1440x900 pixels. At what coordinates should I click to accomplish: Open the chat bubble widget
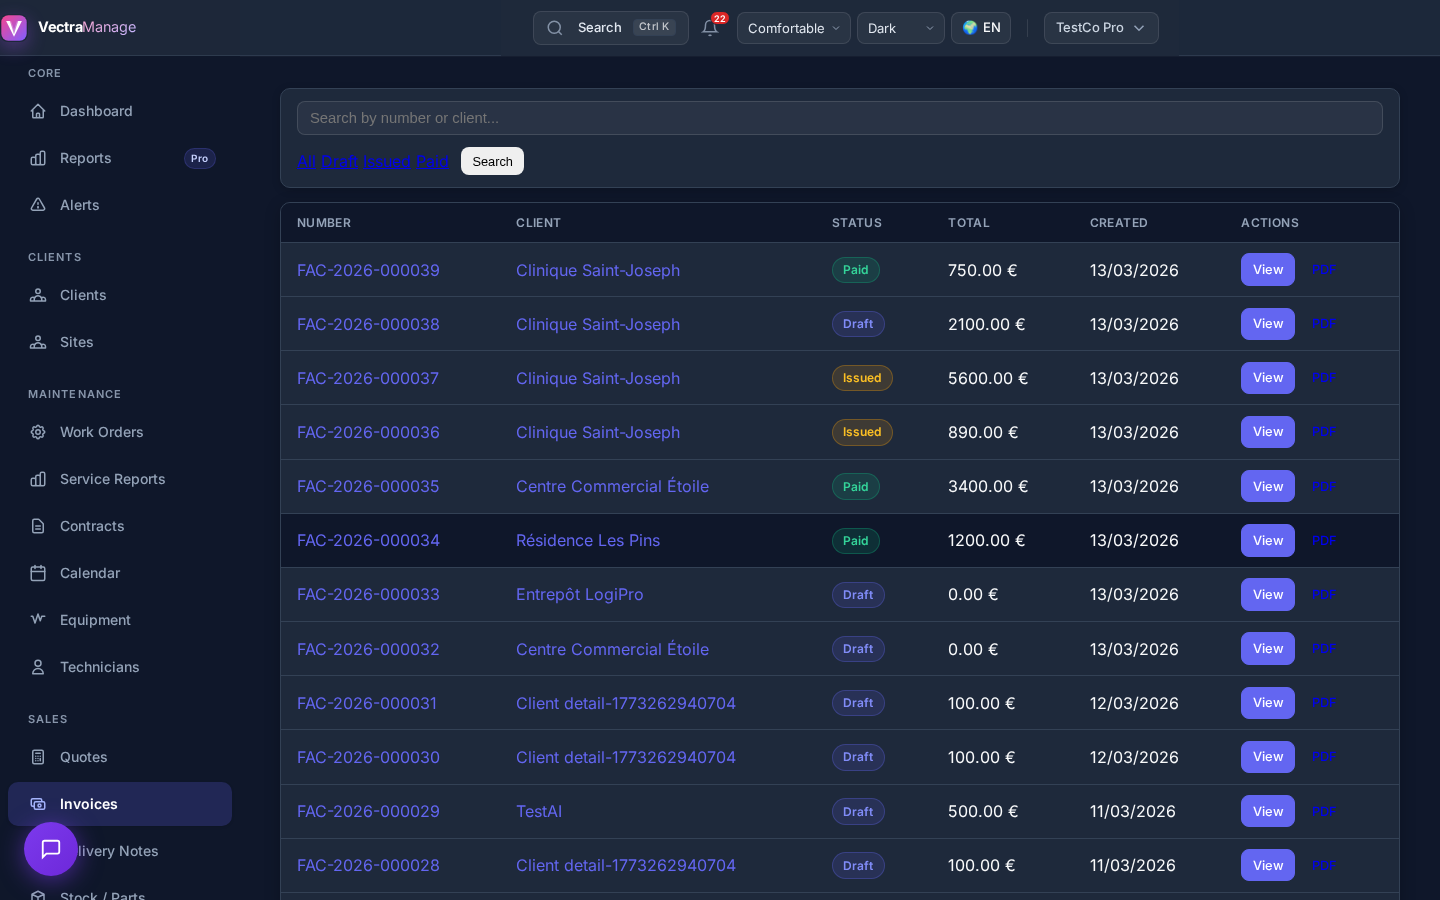click(x=51, y=849)
